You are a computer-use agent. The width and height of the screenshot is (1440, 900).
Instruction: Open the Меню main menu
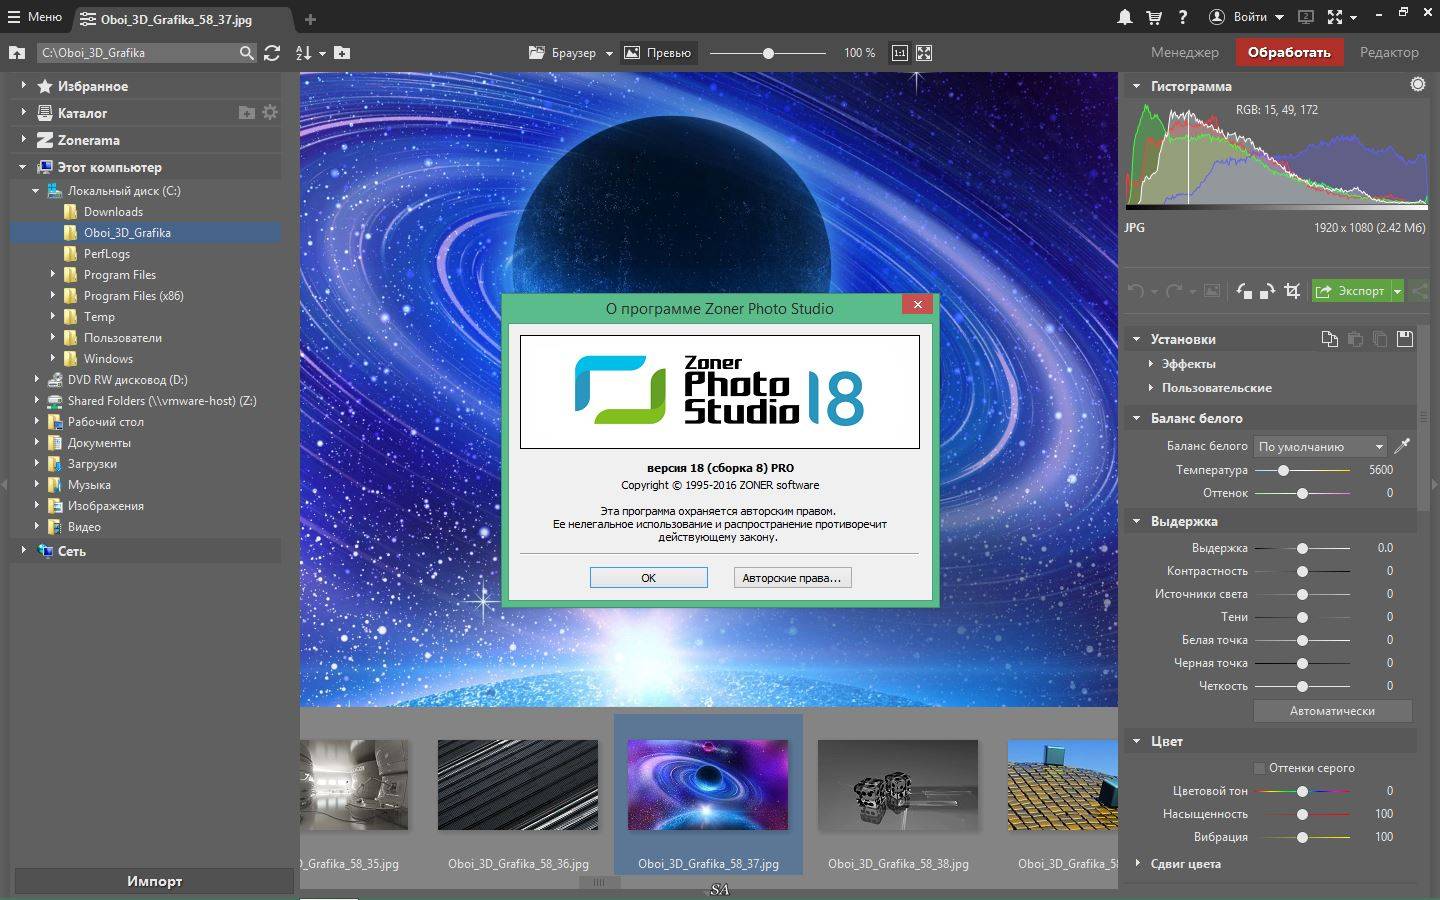coord(35,17)
